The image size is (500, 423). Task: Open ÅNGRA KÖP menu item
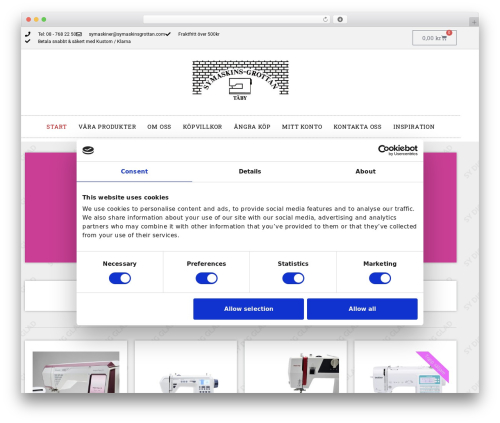point(252,127)
